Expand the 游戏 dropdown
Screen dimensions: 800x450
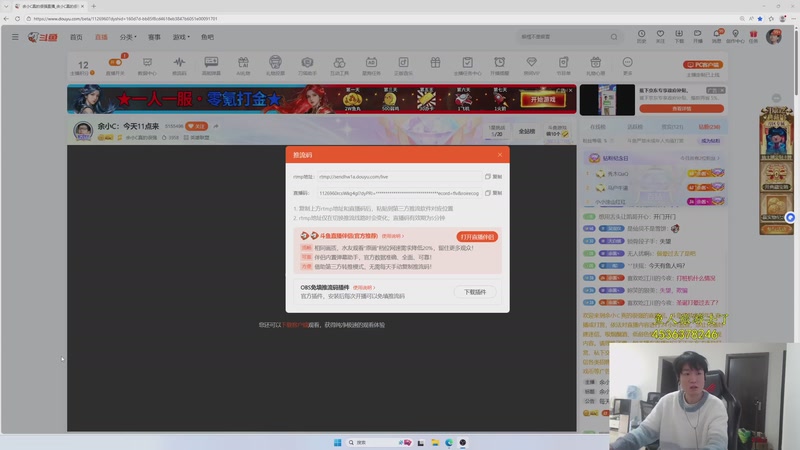click(x=181, y=37)
